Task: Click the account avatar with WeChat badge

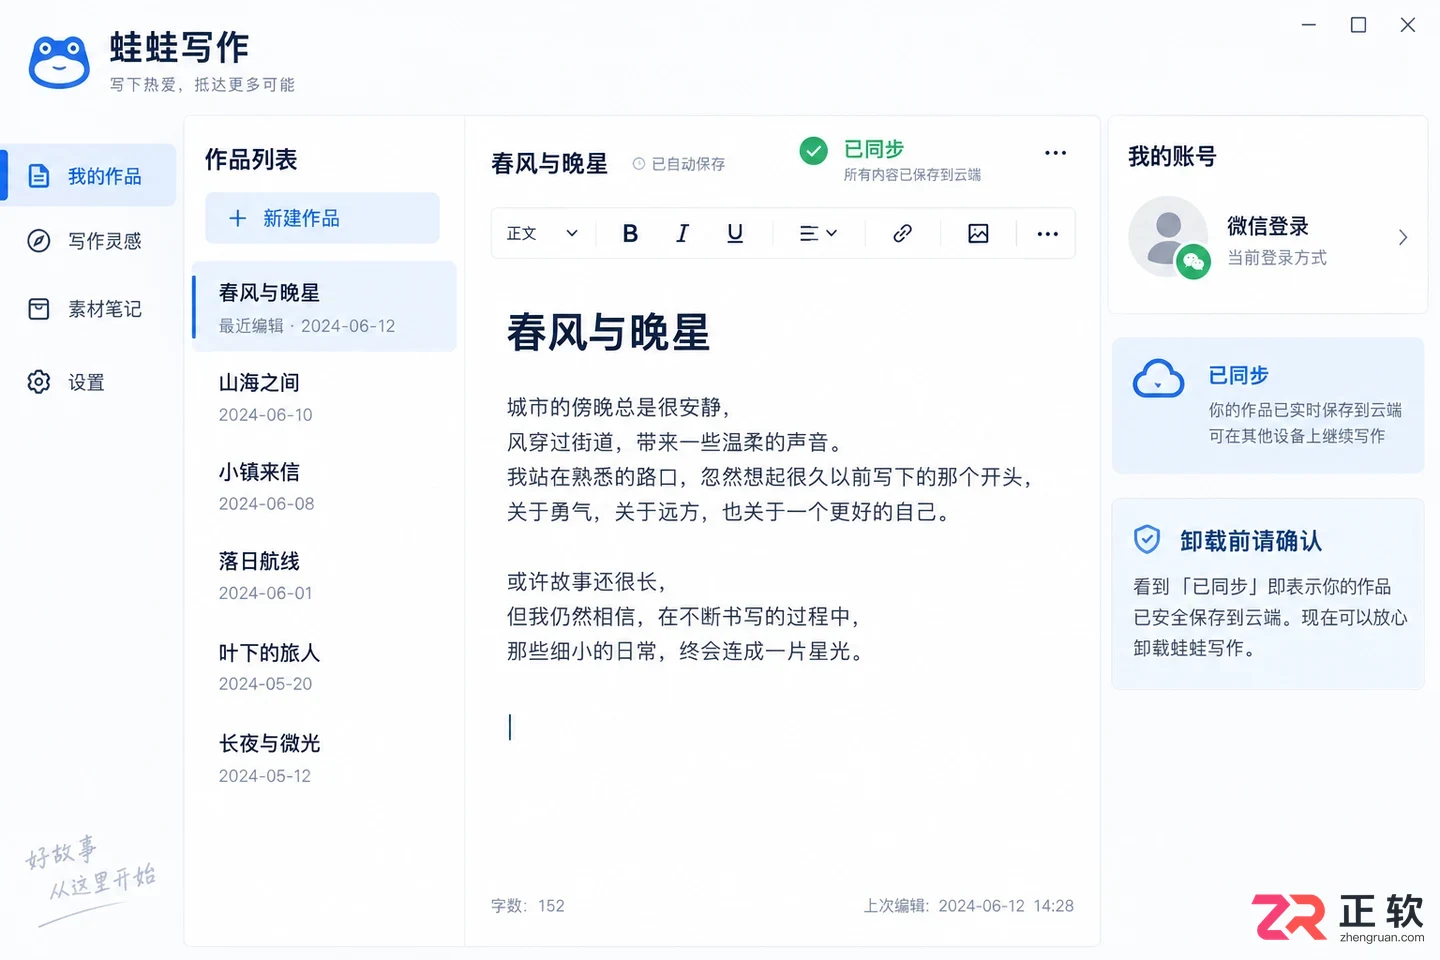Action: pos(1169,237)
